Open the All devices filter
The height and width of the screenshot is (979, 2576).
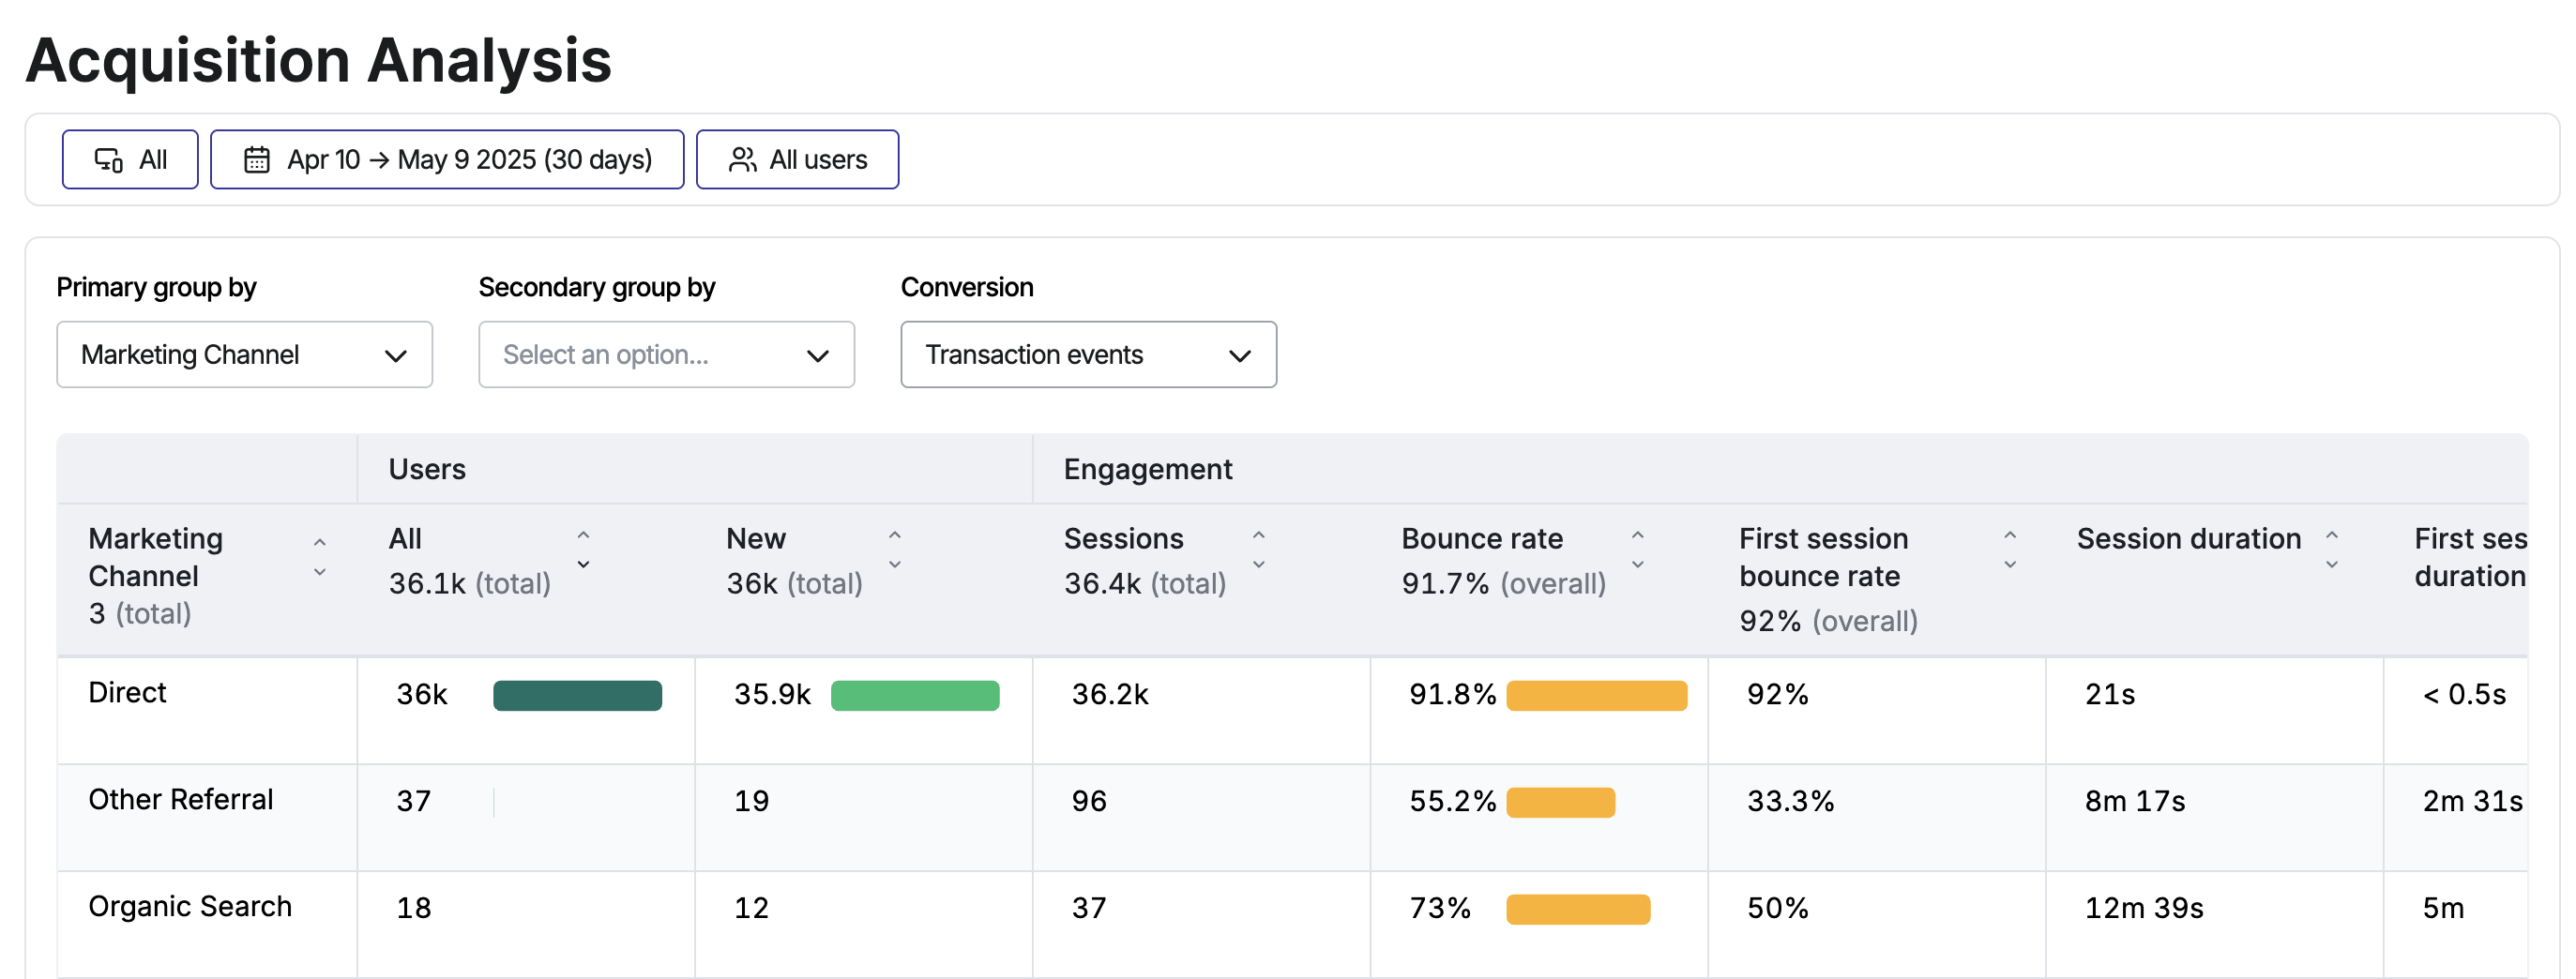coord(130,159)
